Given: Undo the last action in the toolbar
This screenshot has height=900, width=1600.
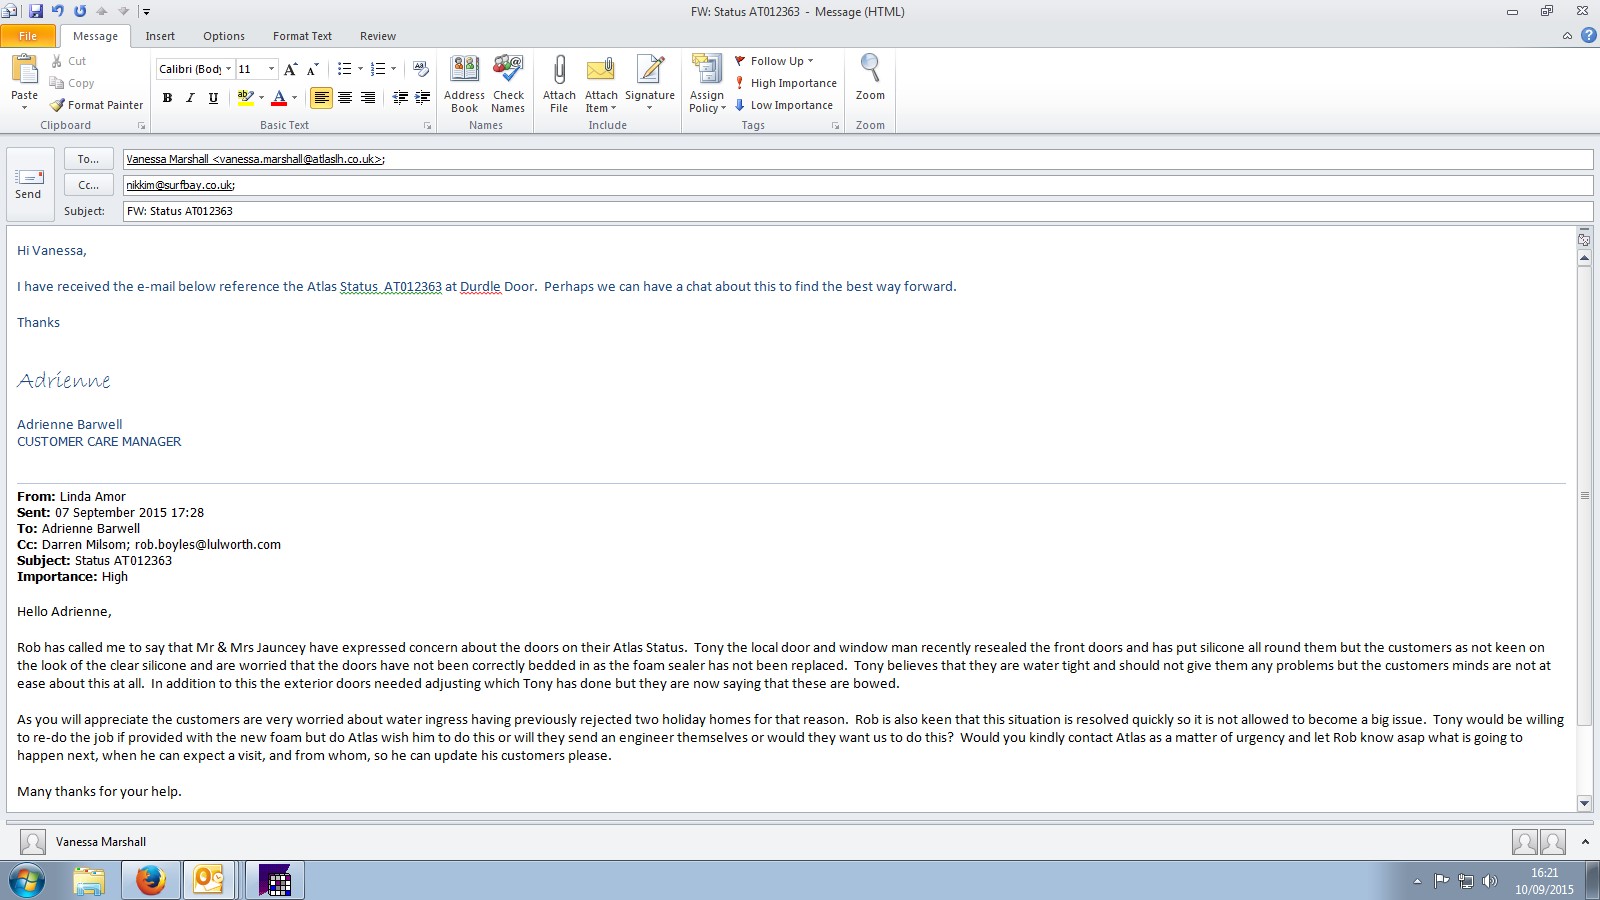Looking at the screenshot, I should (58, 11).
